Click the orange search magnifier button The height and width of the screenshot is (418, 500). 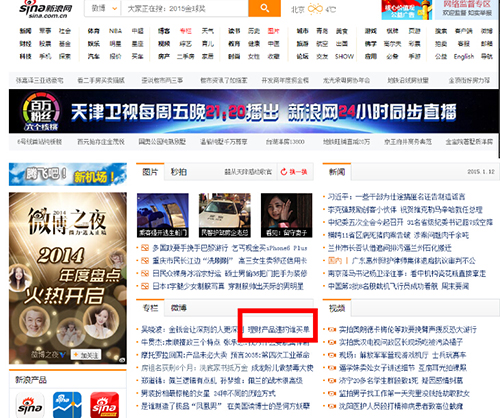point(264,8)
